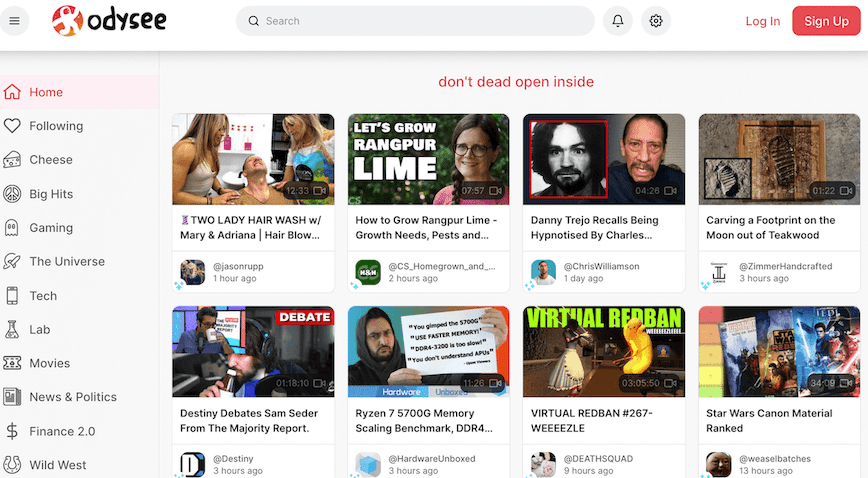The height and width of the screenshot is (478, 868).
Task: Click the Gaming icon in the sidebar
Action: click(x=12, y=228)
